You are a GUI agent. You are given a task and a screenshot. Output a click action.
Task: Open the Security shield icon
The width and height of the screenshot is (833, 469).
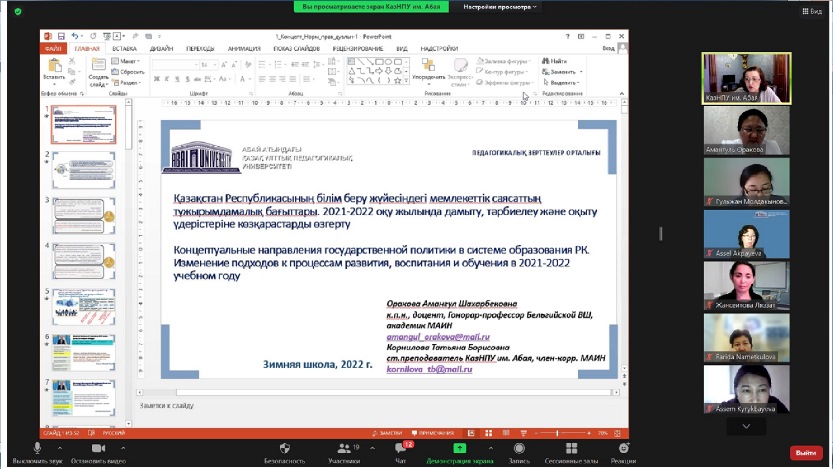(284, 448)
